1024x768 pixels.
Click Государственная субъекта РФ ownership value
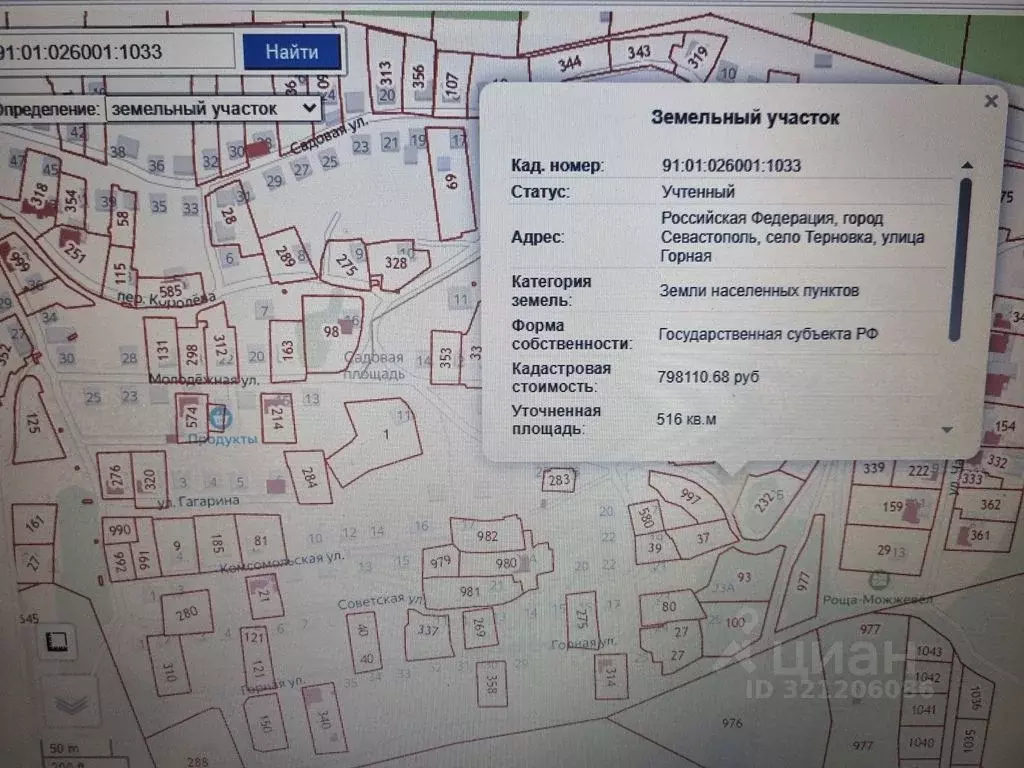pyautogui.click(x=768, y=334)
